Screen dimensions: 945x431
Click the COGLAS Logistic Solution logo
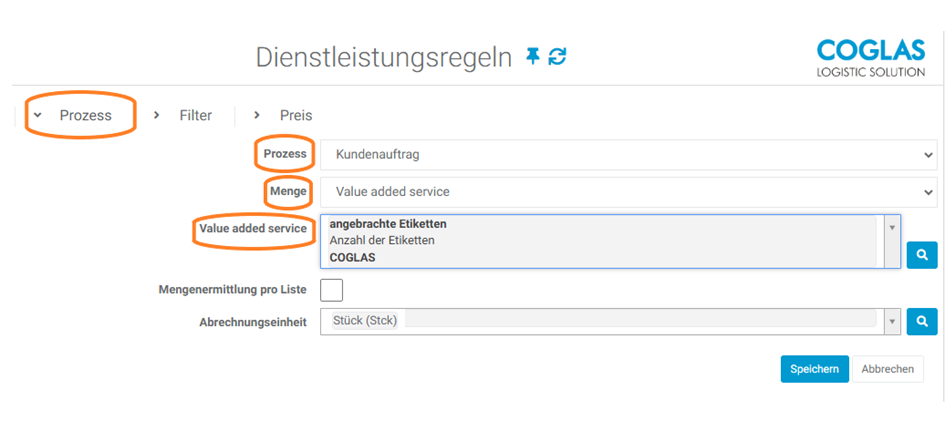[x=870, y=58]
